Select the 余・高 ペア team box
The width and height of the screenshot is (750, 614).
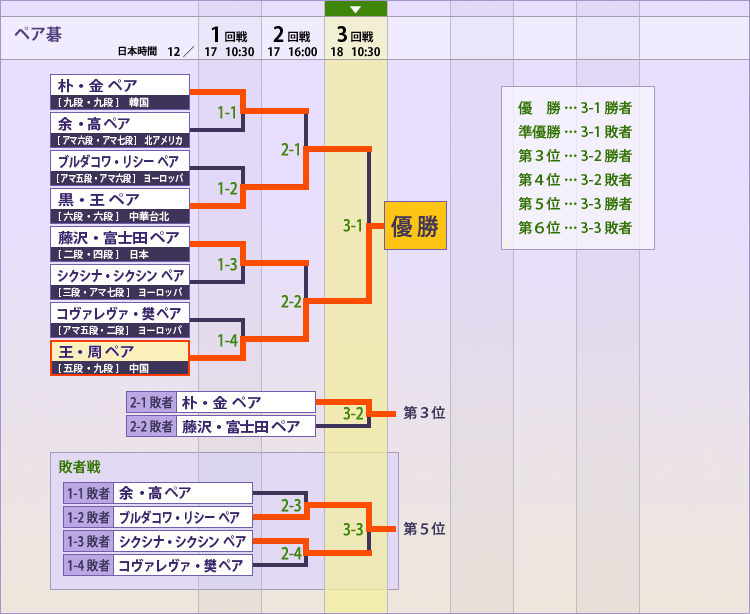tap(119, 130)
